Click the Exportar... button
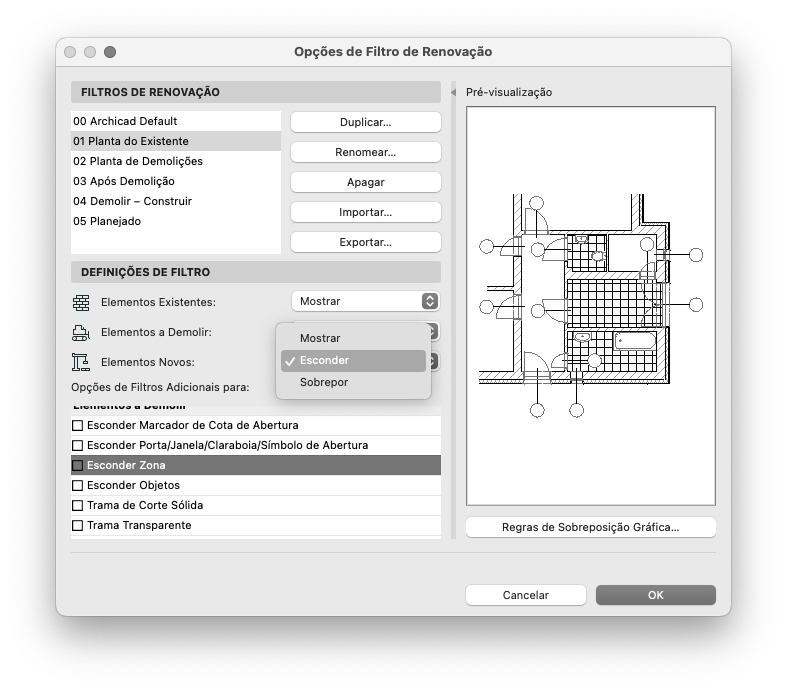The width and height of the screenshot is (787, 690). pos(366,242)
